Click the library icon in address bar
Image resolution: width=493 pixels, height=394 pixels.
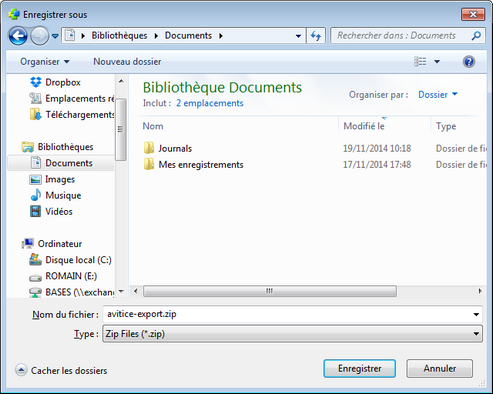[70, 35]
